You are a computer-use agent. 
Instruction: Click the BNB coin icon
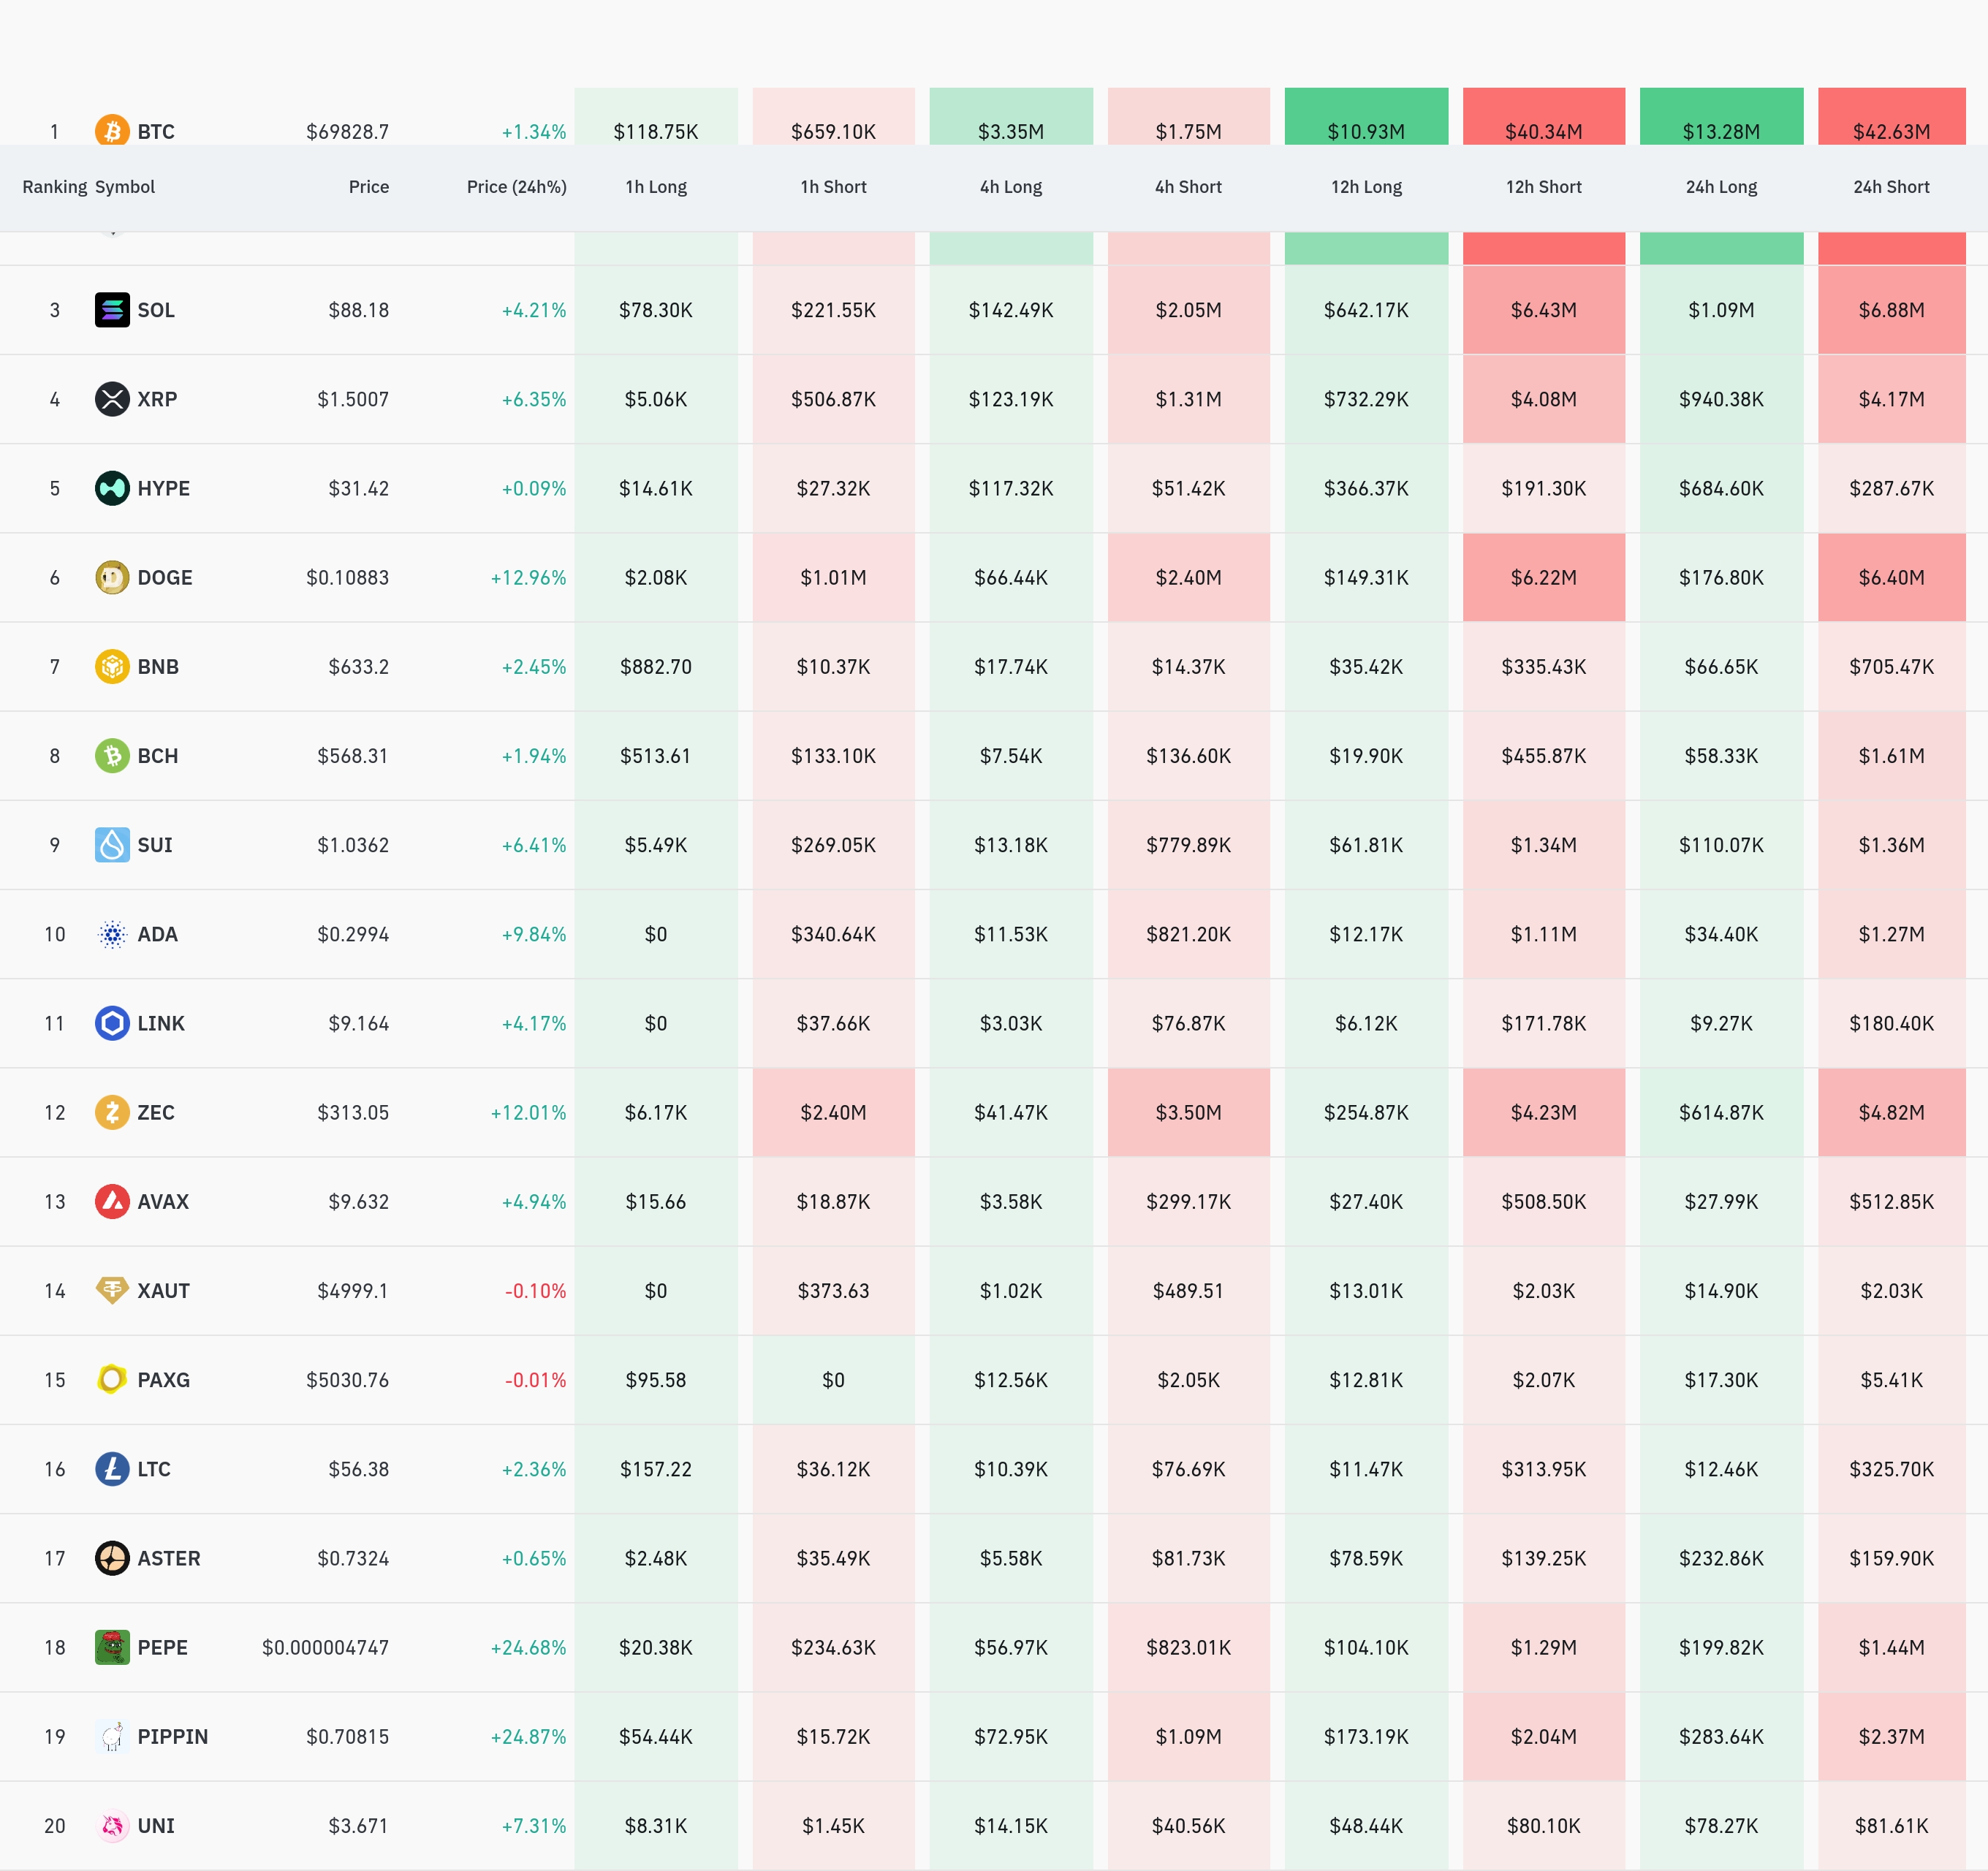click(x=112, y=666)
